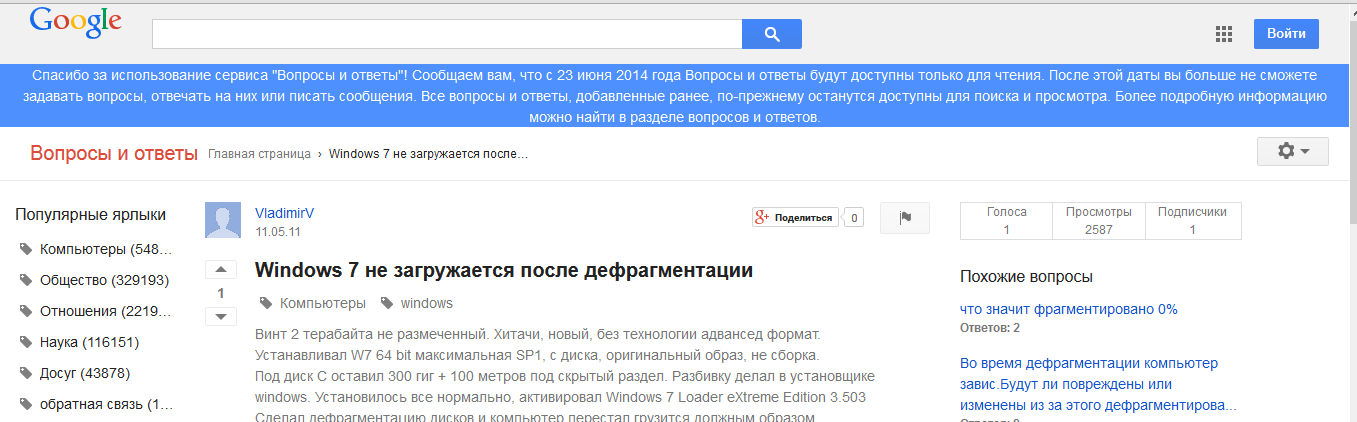
Task: Click the Популярные ярлыки heading
Action: pos(91,214)
